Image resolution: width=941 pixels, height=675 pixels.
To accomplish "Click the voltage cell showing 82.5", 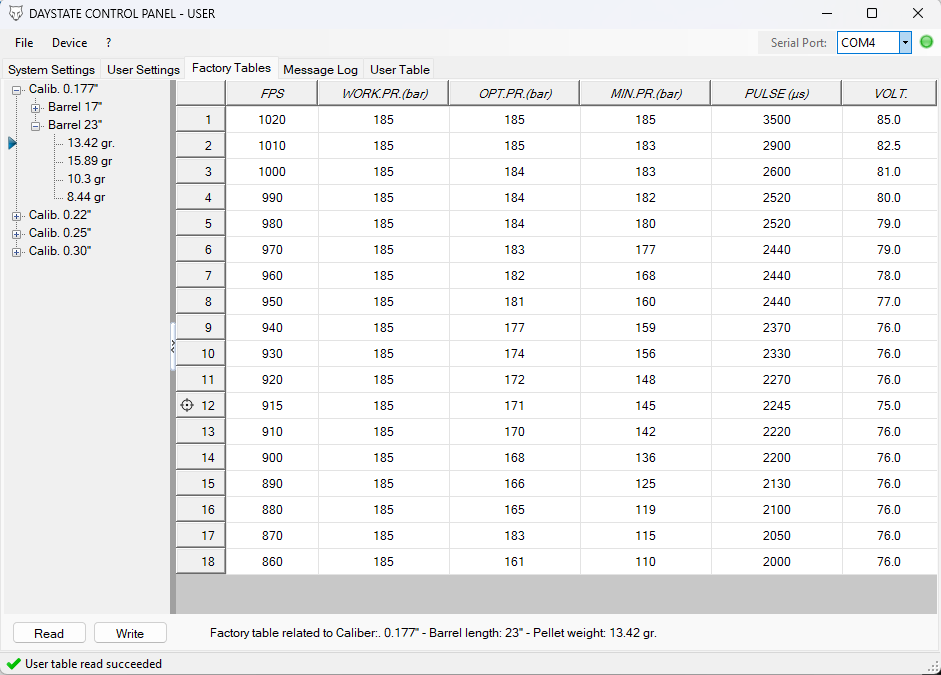I will [x=889, y=145].
